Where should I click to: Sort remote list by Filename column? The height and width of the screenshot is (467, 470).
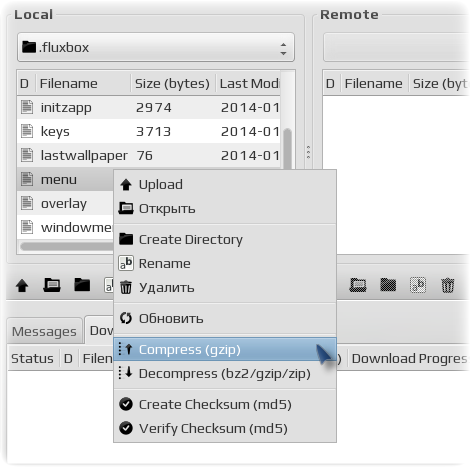[x=374, y=83]
